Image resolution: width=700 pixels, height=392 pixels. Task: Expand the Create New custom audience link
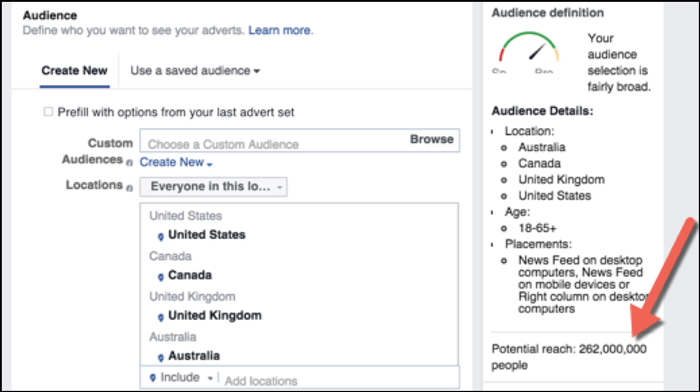click(x=176, y=163)
